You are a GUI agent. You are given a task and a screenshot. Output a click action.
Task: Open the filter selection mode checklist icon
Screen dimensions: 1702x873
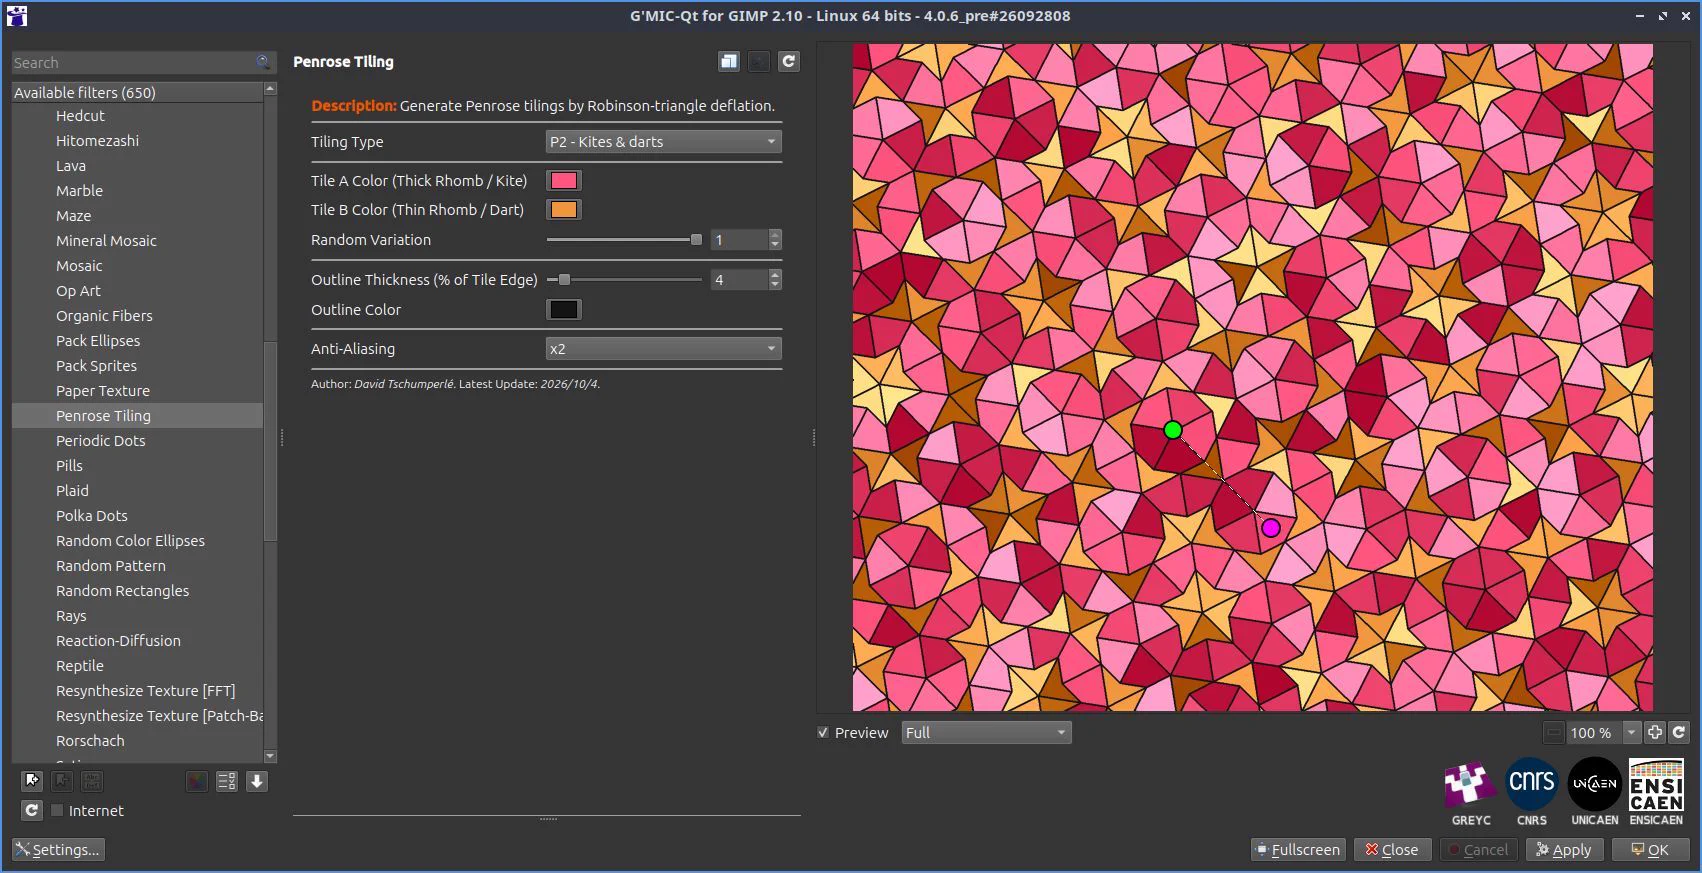click(227, 781)
